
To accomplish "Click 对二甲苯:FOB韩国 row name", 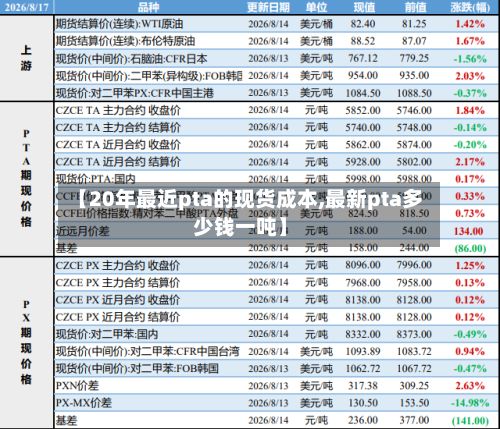I will (x=137, y=369).
